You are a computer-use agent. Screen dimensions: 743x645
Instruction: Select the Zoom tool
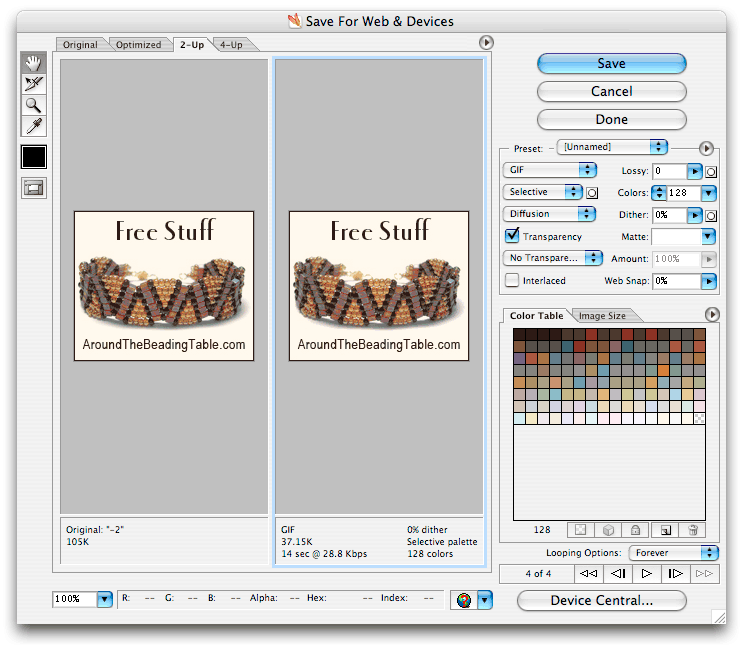pyautogui.click(x=34, y=105)
